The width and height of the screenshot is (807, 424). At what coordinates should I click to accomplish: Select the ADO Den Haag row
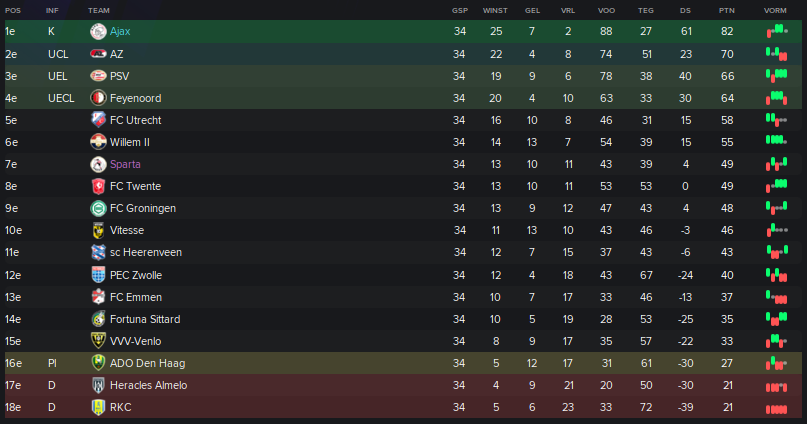click(x=404, y=363)
